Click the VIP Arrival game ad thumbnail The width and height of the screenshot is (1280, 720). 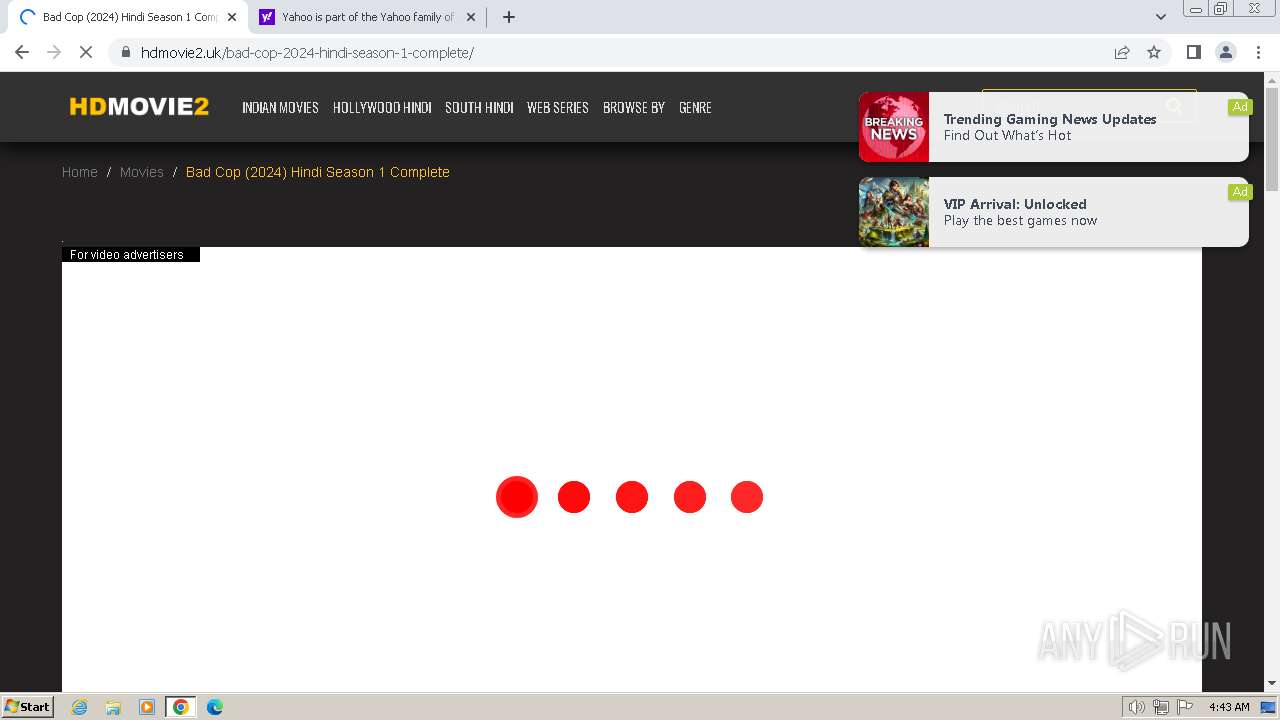click(x=894, y=212)
